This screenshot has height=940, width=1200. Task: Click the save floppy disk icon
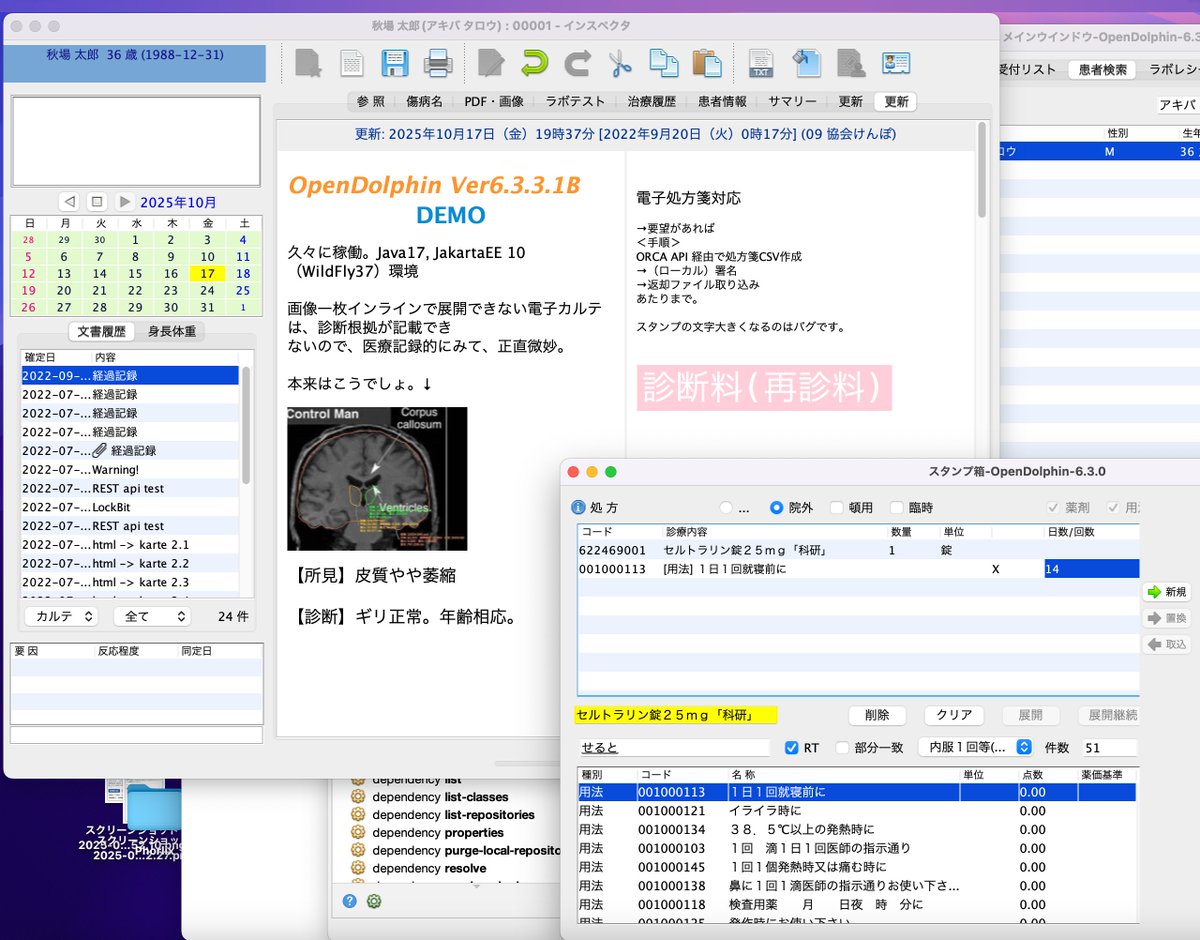pos(397,64)
